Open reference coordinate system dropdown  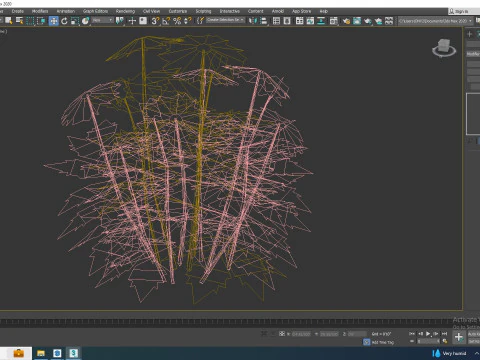[102, 21]
